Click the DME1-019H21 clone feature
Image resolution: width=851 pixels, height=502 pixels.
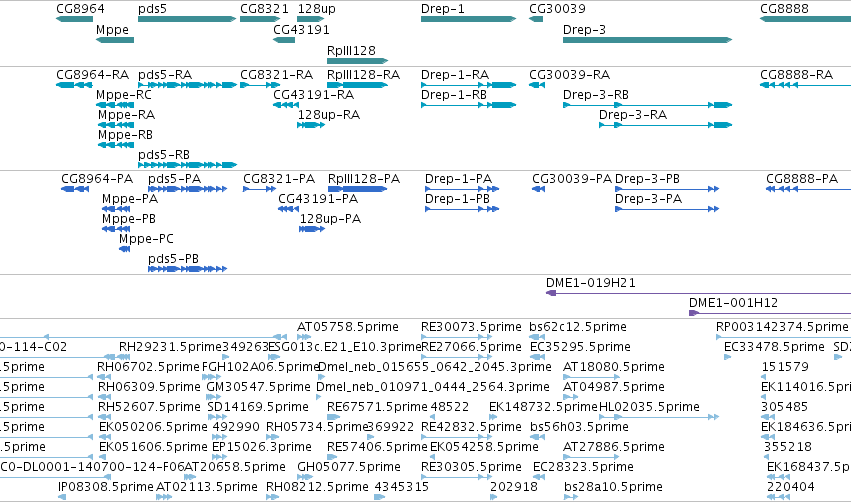click(698, 293)
